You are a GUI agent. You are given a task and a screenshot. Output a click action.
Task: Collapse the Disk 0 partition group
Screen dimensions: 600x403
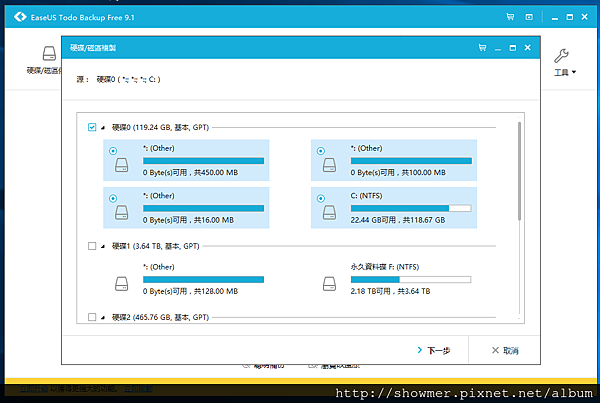pos(103,127)
